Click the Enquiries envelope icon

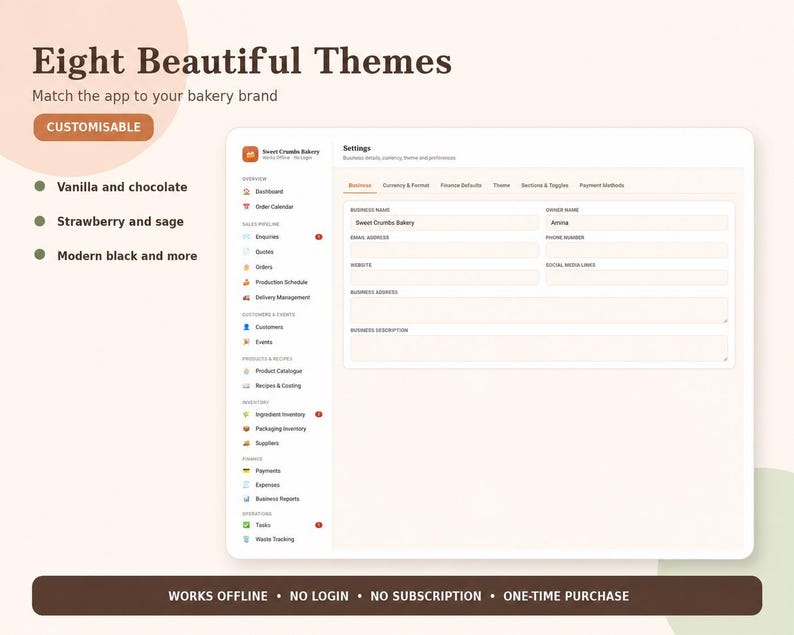pos(246,236)
